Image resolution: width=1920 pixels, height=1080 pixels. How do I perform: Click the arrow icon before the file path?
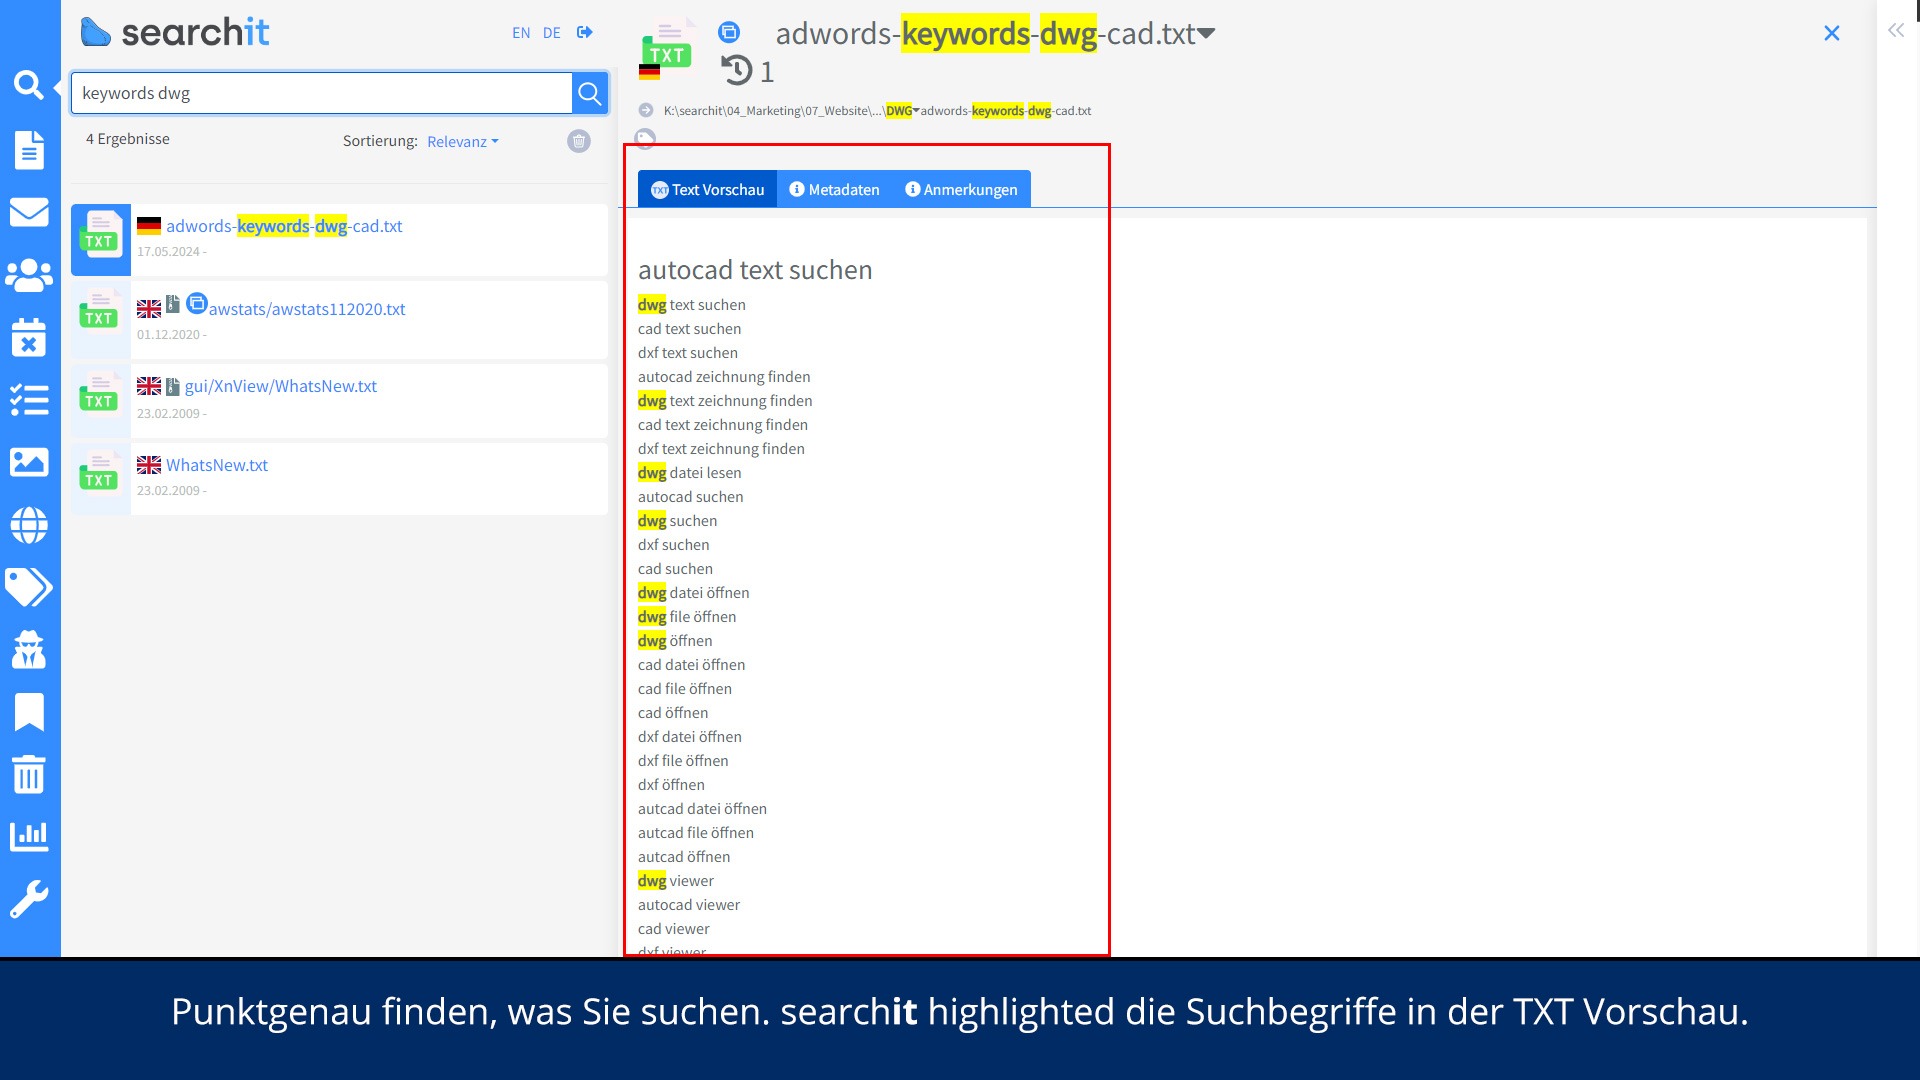(646, 110)
